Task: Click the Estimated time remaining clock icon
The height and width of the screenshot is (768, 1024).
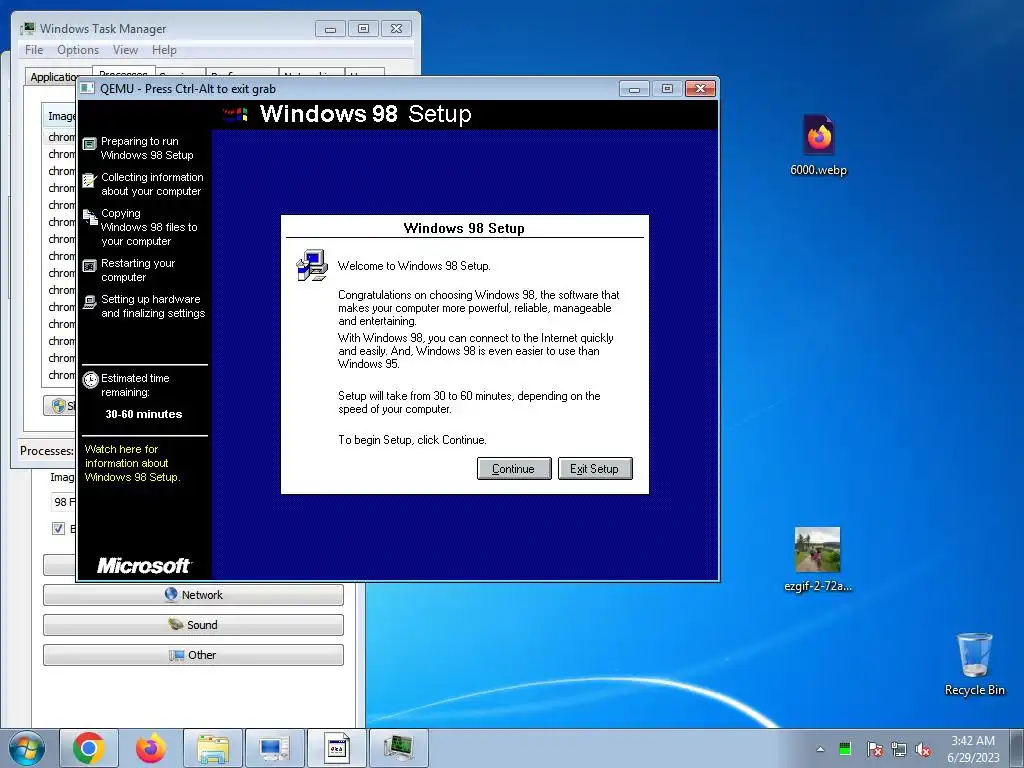Action: click(90, 379)
